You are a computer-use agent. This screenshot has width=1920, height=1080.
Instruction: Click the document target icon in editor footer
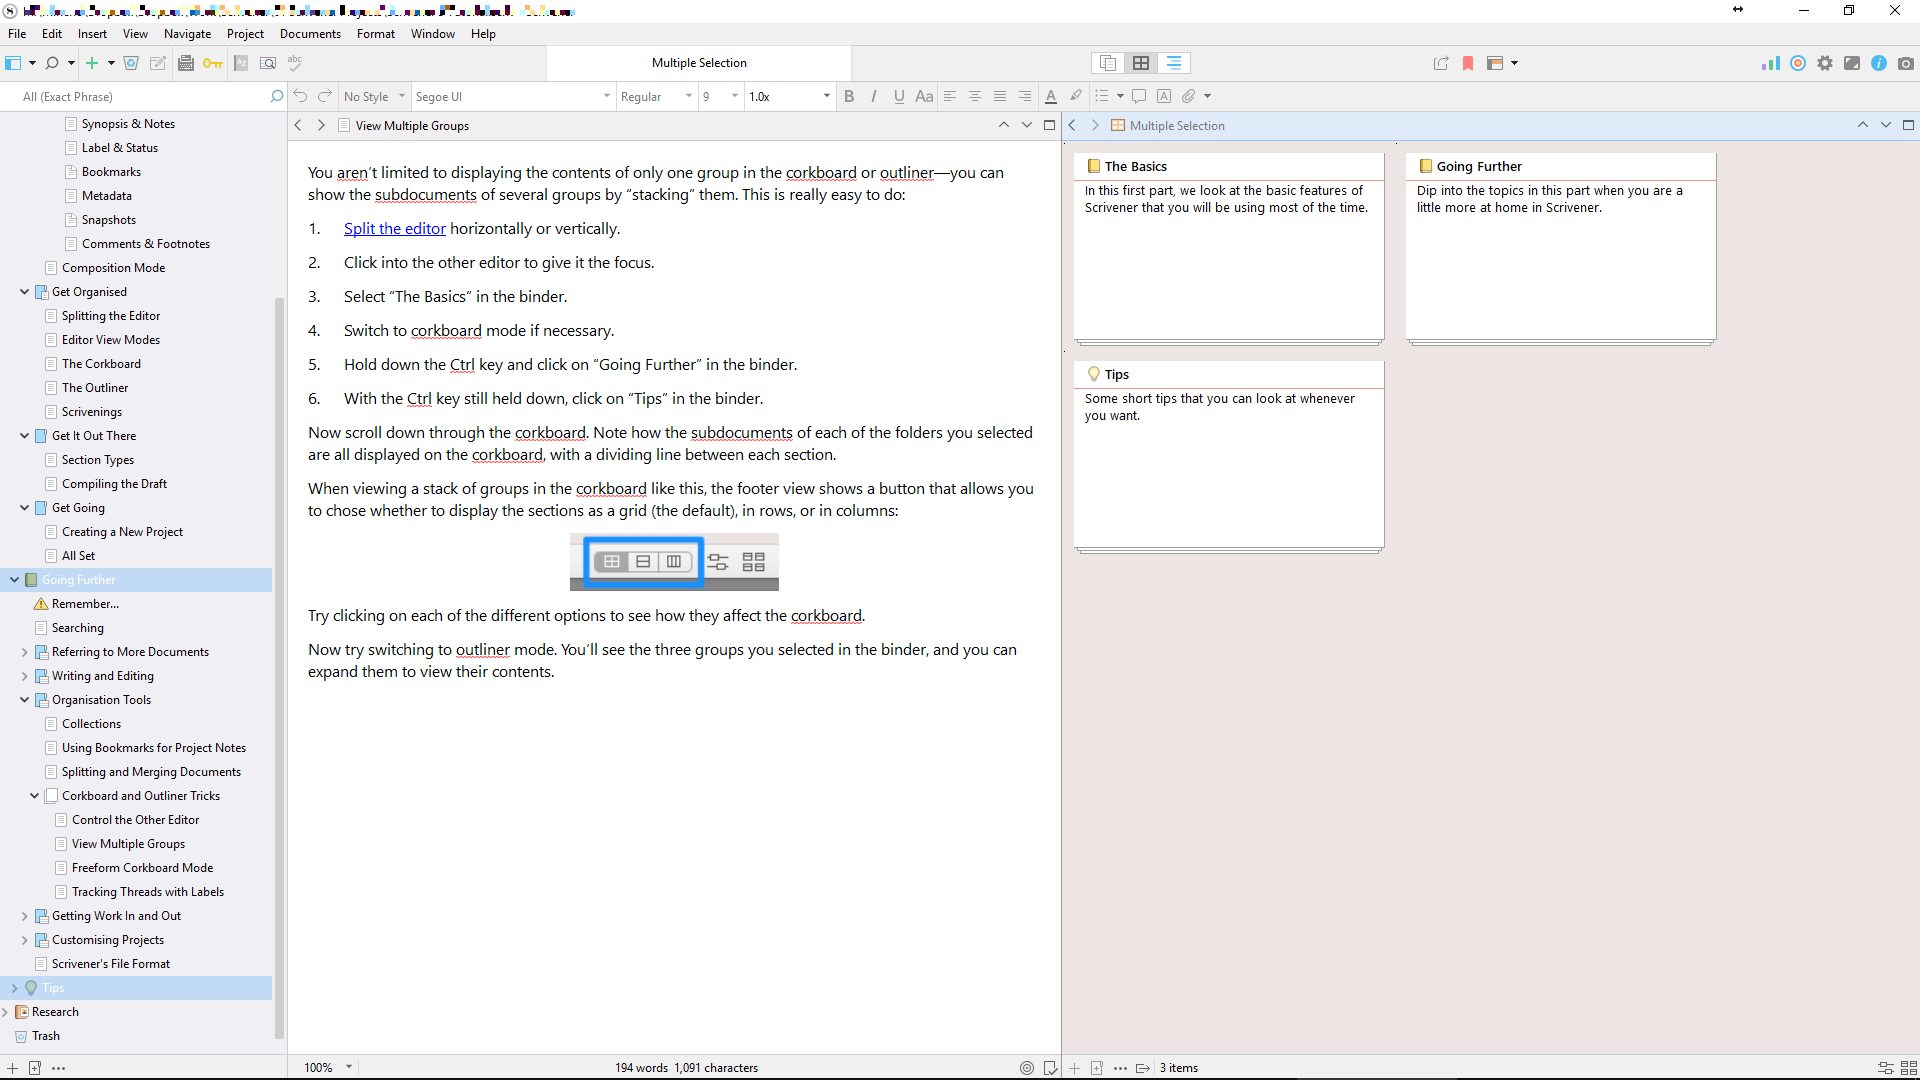pos(1027,1068)
